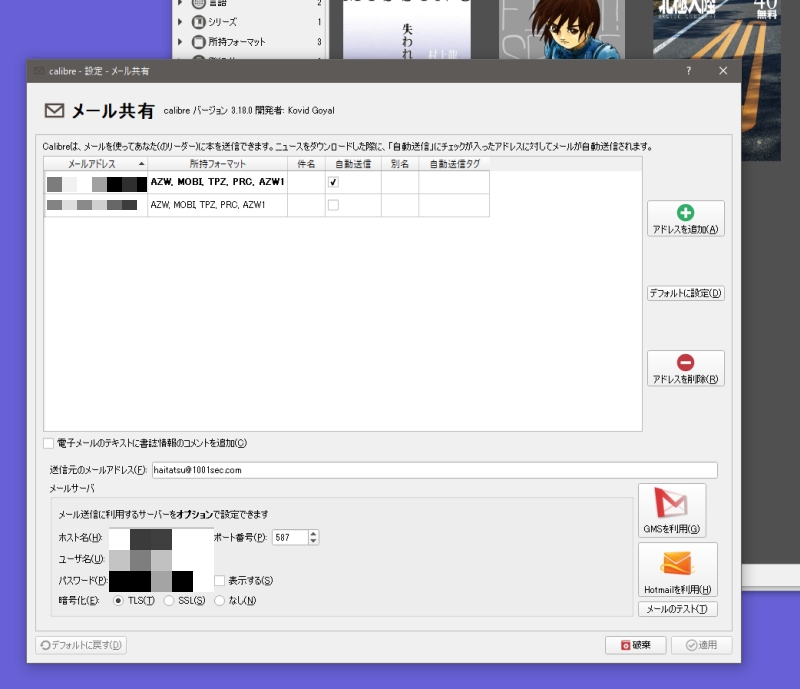Click the Series (シリーズ) category icon
Image resolution: width=800 pixels, height=689 pixels.
click(198, 22)
